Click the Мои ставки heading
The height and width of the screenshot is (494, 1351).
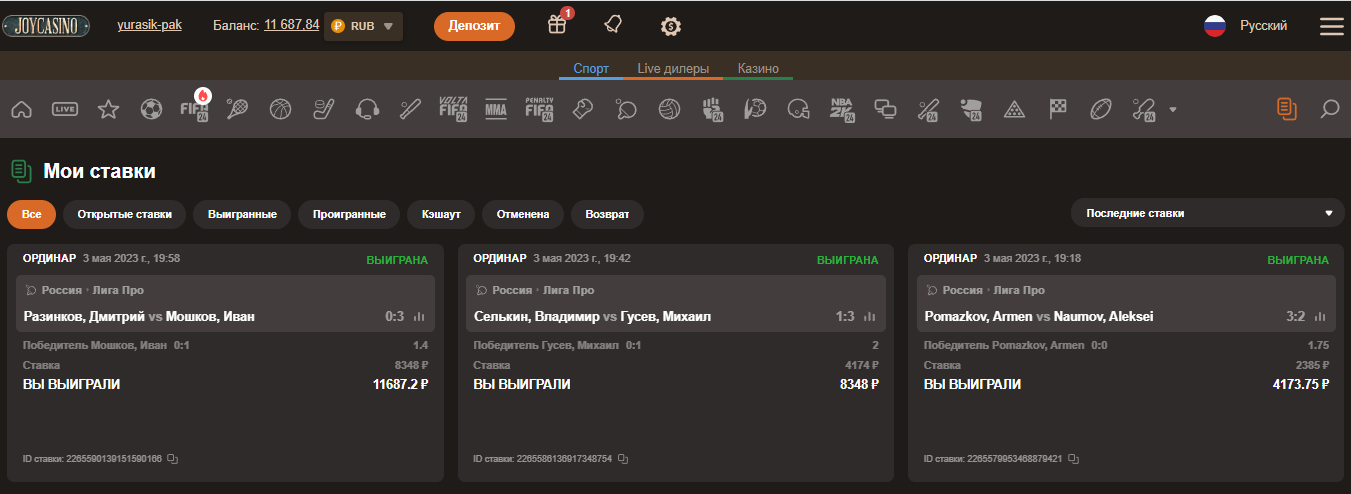point(99,172)
